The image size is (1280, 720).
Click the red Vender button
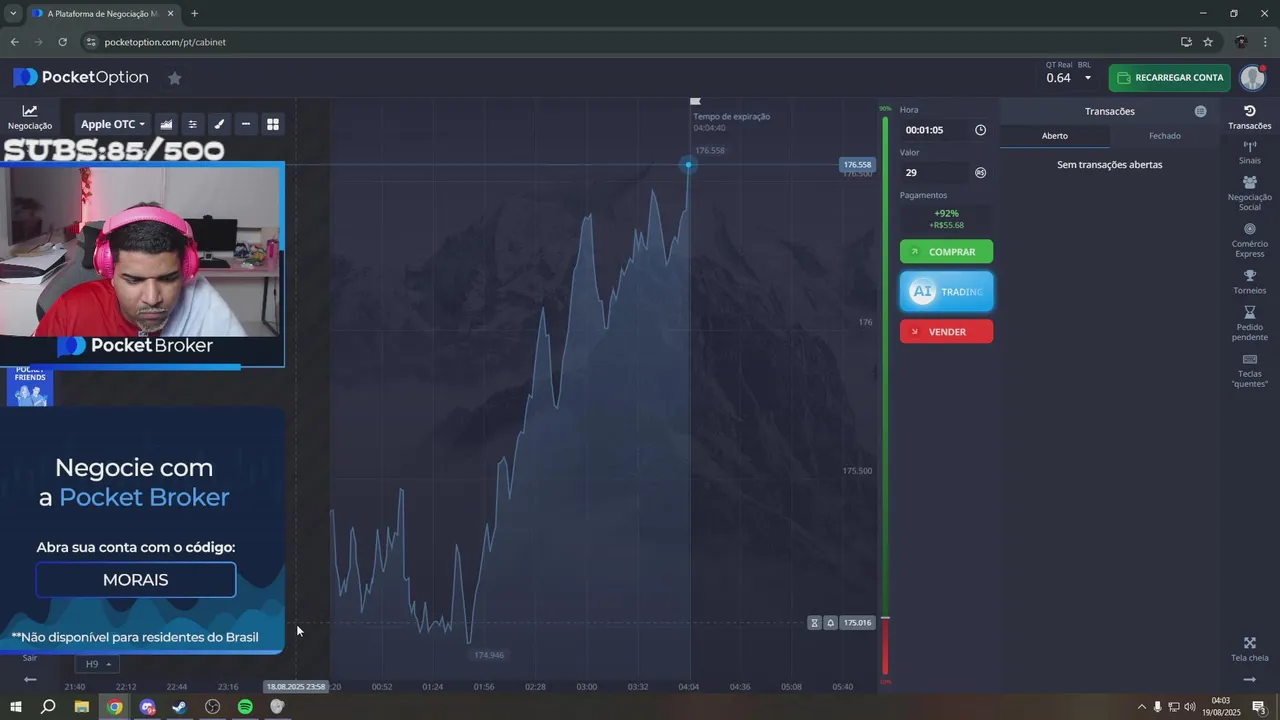pyautogui.click(x=946, y=332)
